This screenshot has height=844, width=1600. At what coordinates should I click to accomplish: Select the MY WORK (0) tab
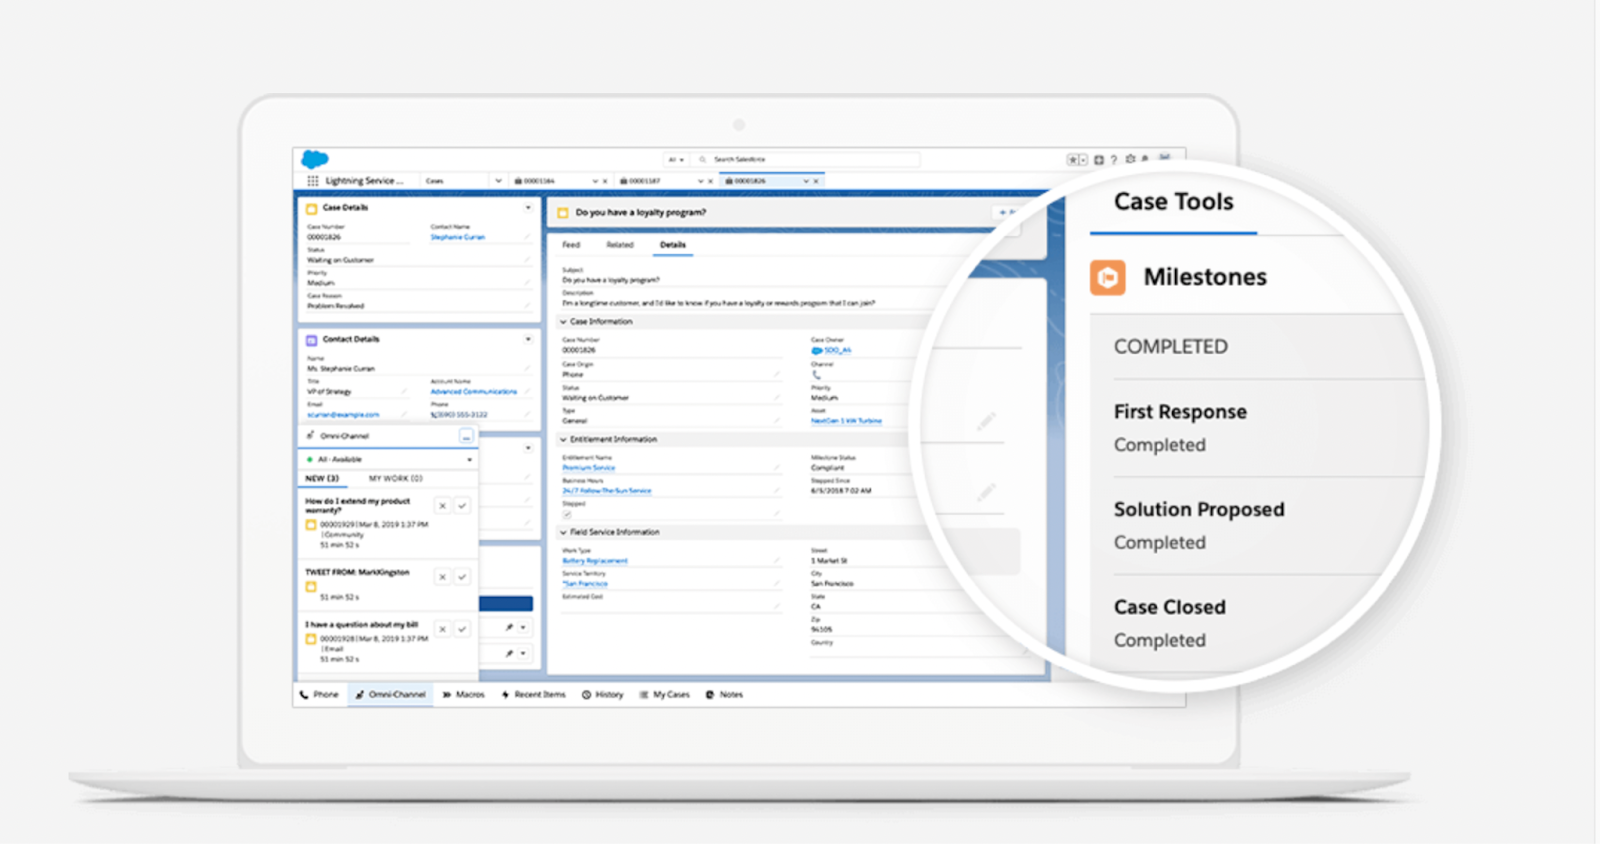tap(396, 479)
